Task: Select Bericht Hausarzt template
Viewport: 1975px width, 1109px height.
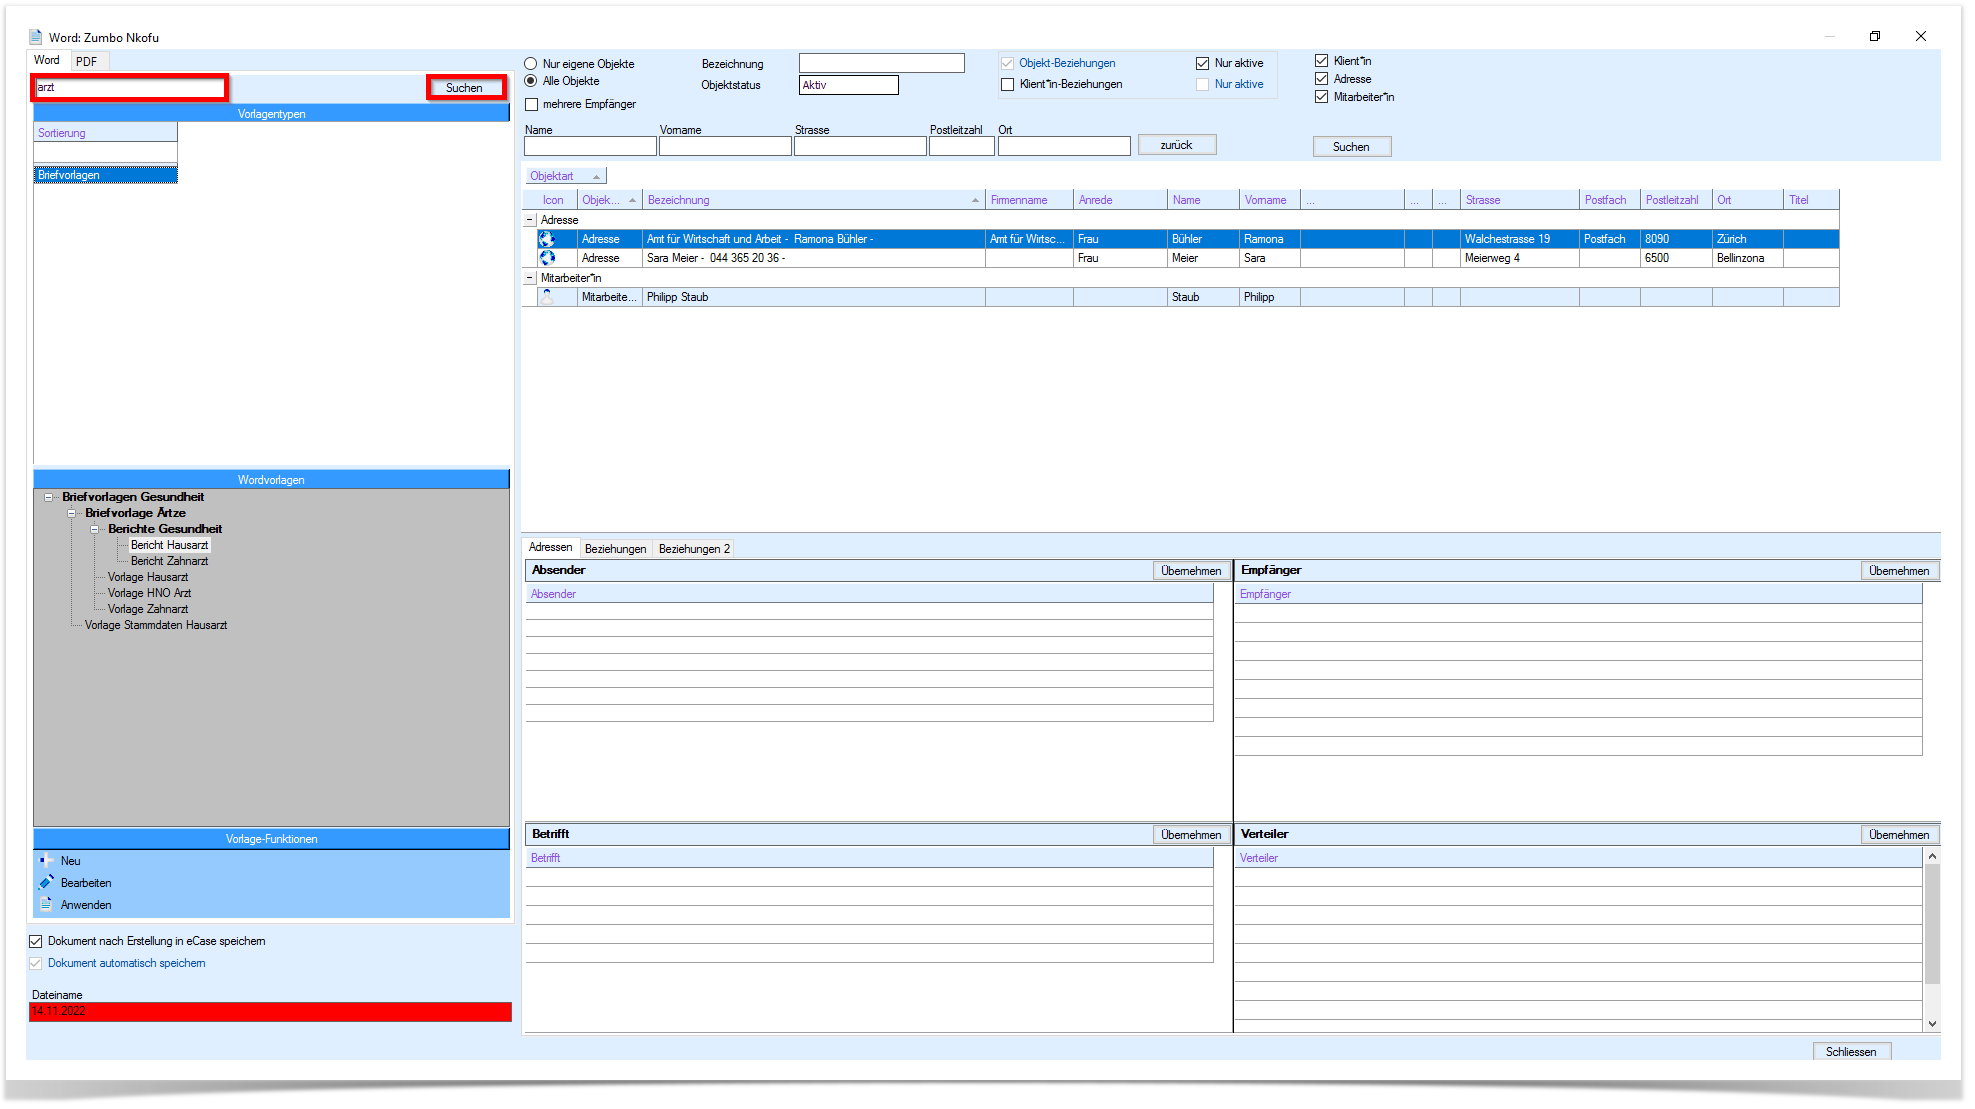Action: click(169, 545)
